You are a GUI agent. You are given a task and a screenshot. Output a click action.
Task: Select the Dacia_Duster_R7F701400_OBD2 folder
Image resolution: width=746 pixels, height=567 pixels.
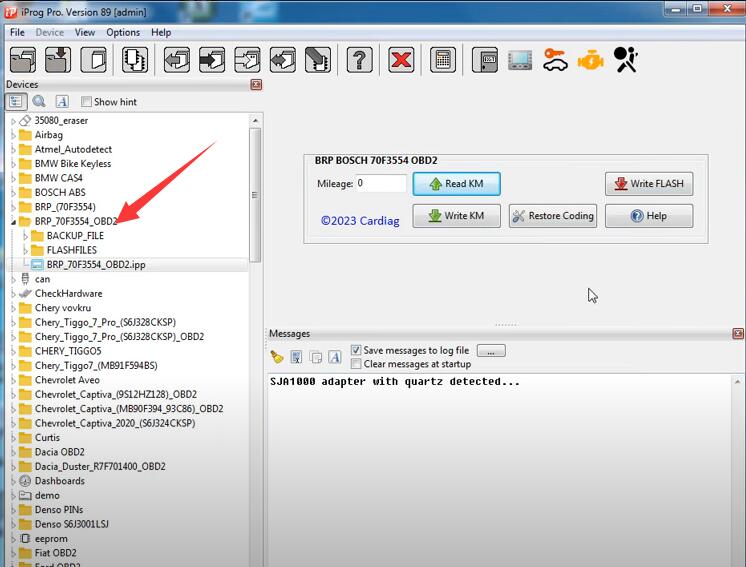(100, 467)
